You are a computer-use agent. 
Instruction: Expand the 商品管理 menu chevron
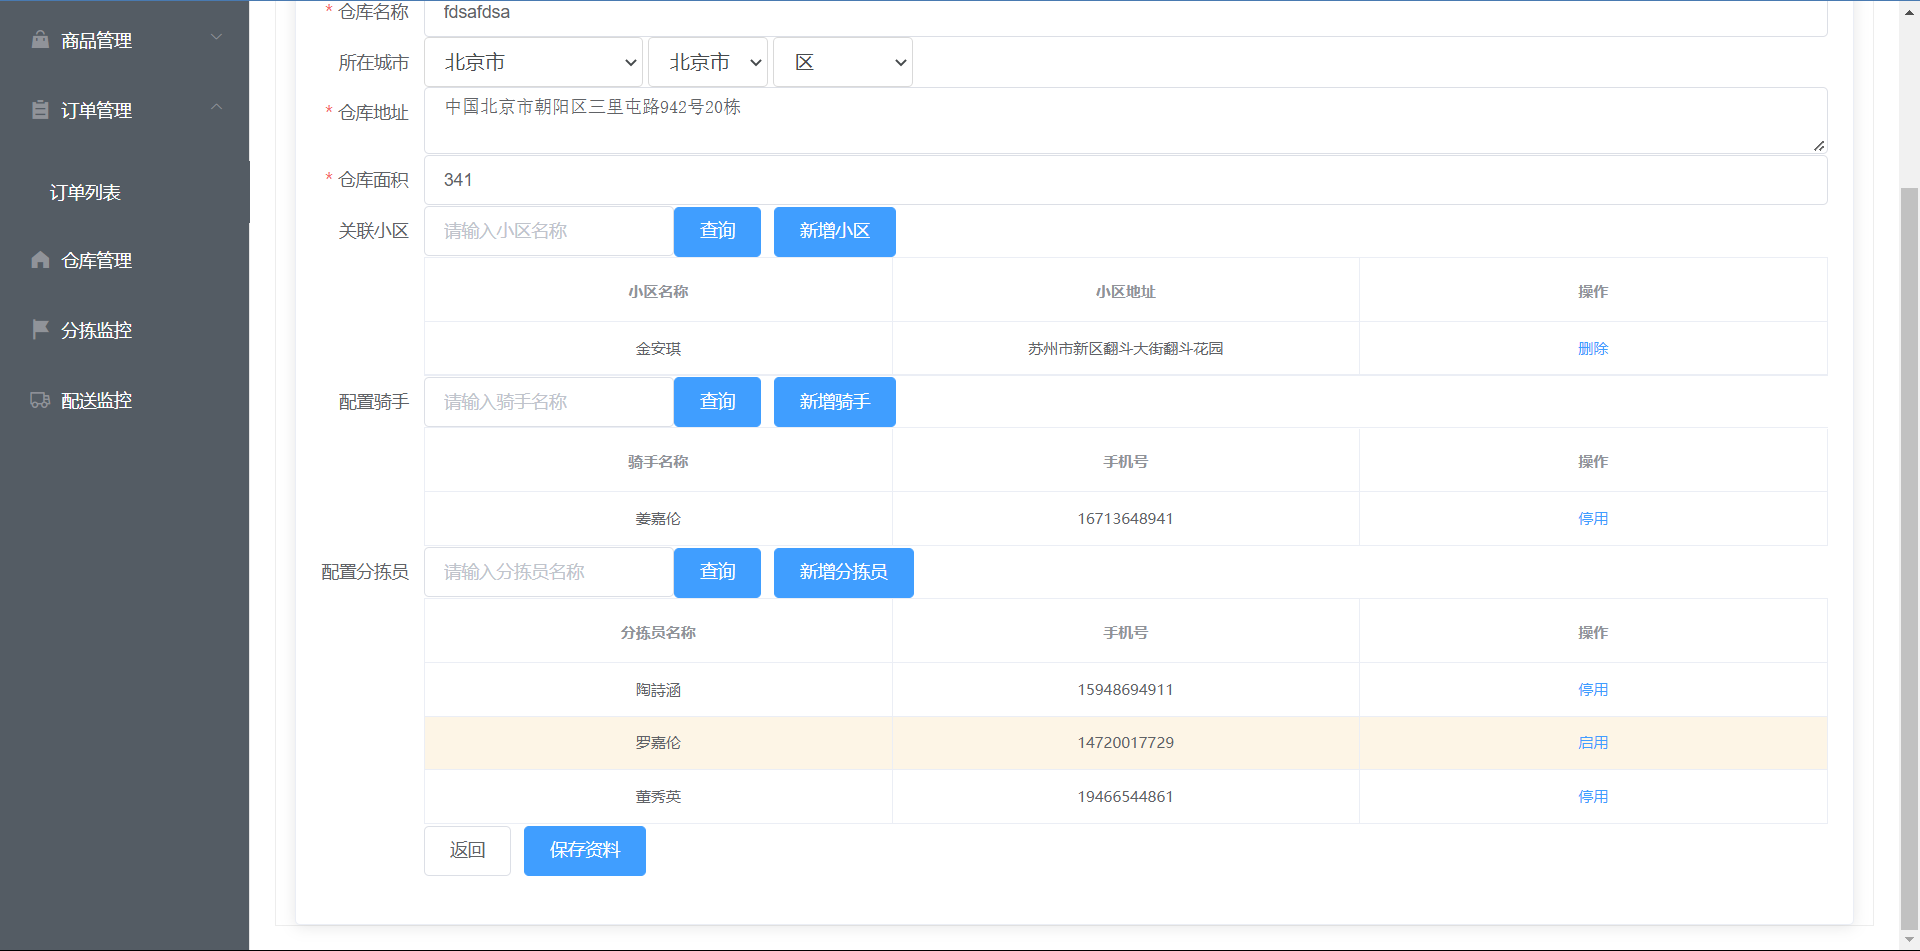point(216,38)
